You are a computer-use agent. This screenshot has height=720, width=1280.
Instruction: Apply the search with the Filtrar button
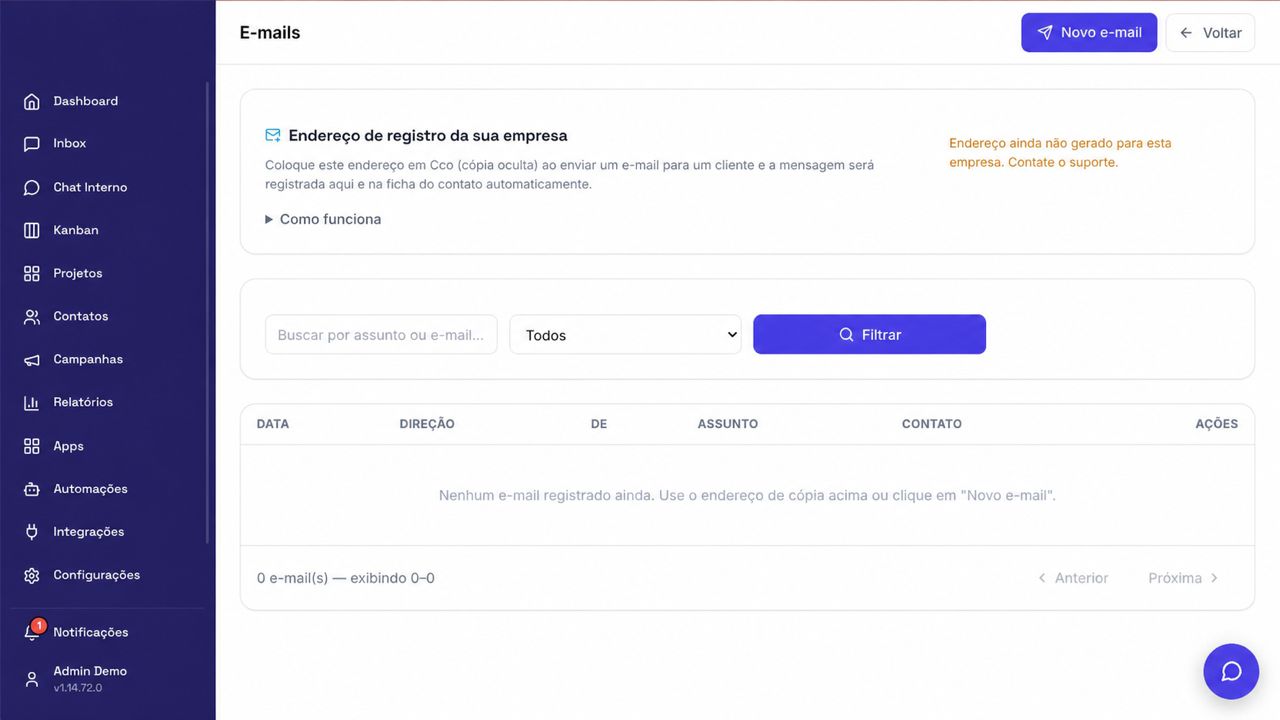coord(869,335)
